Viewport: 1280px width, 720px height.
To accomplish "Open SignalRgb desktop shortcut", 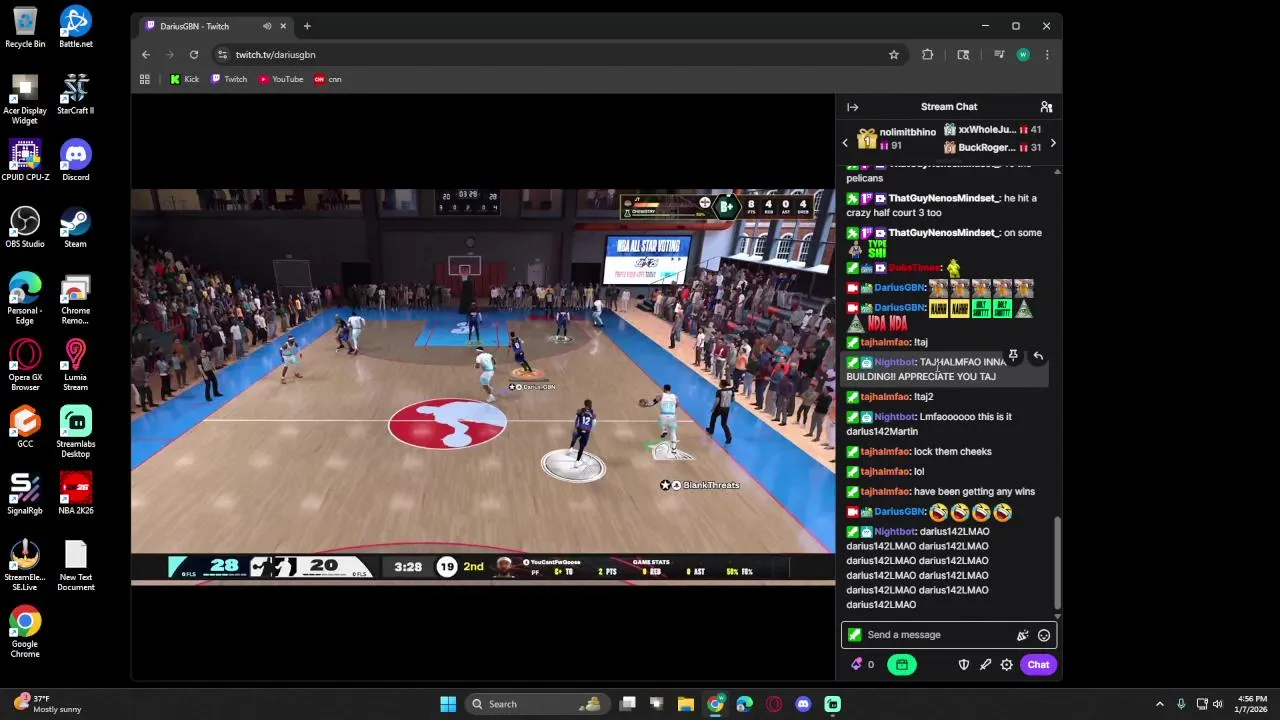I will [x=25, y=493].
